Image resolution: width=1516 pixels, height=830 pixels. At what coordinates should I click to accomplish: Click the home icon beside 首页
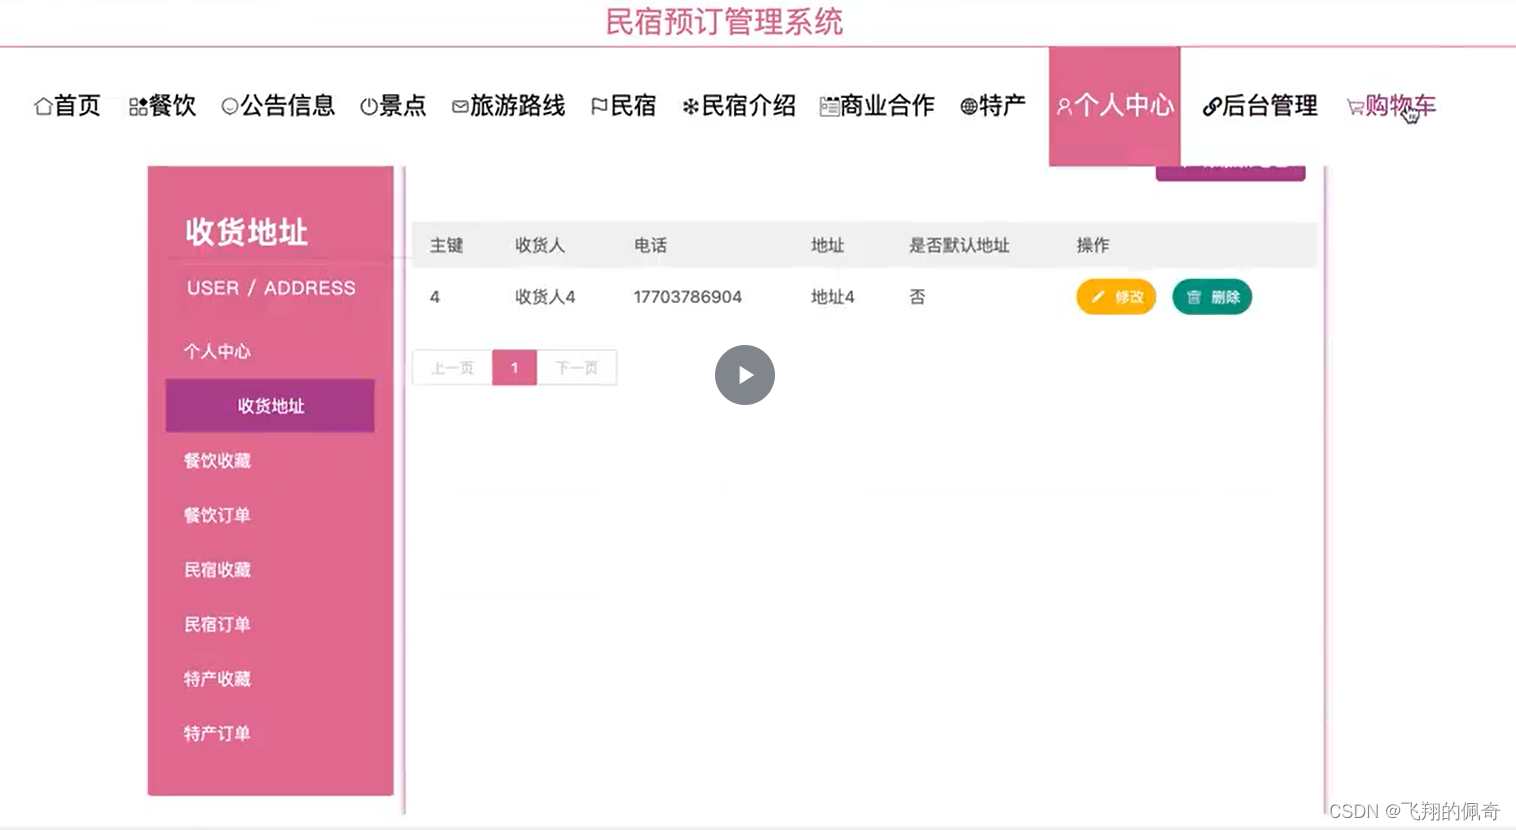point(43,106)
